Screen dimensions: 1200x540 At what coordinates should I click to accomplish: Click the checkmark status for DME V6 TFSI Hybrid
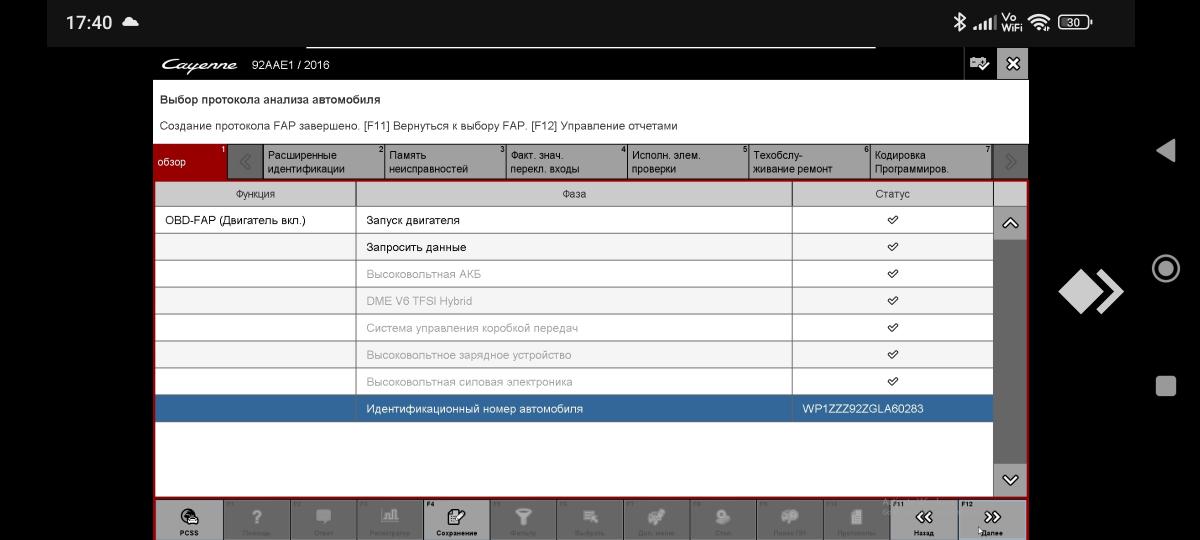click(892, 301)
